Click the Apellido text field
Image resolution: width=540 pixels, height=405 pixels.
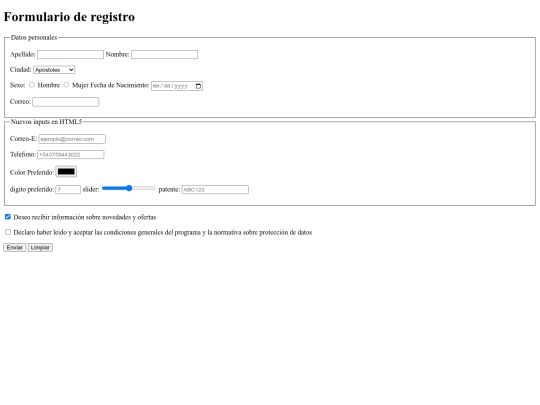point(70,54)
